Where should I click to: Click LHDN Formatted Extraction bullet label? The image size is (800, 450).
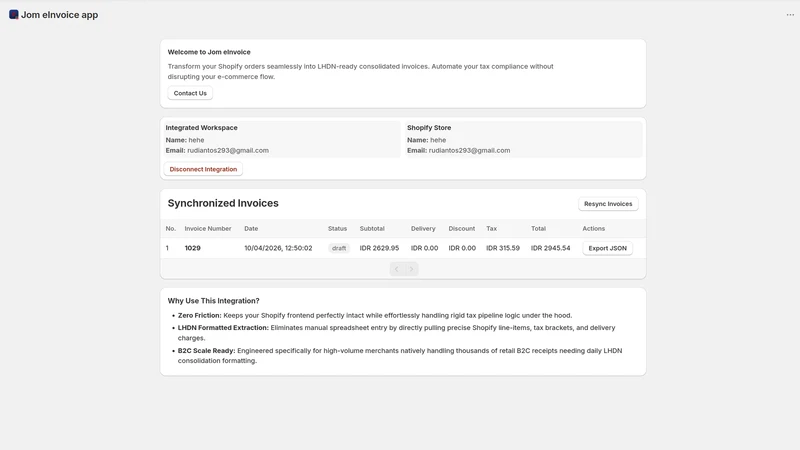(x=223, y=328)
